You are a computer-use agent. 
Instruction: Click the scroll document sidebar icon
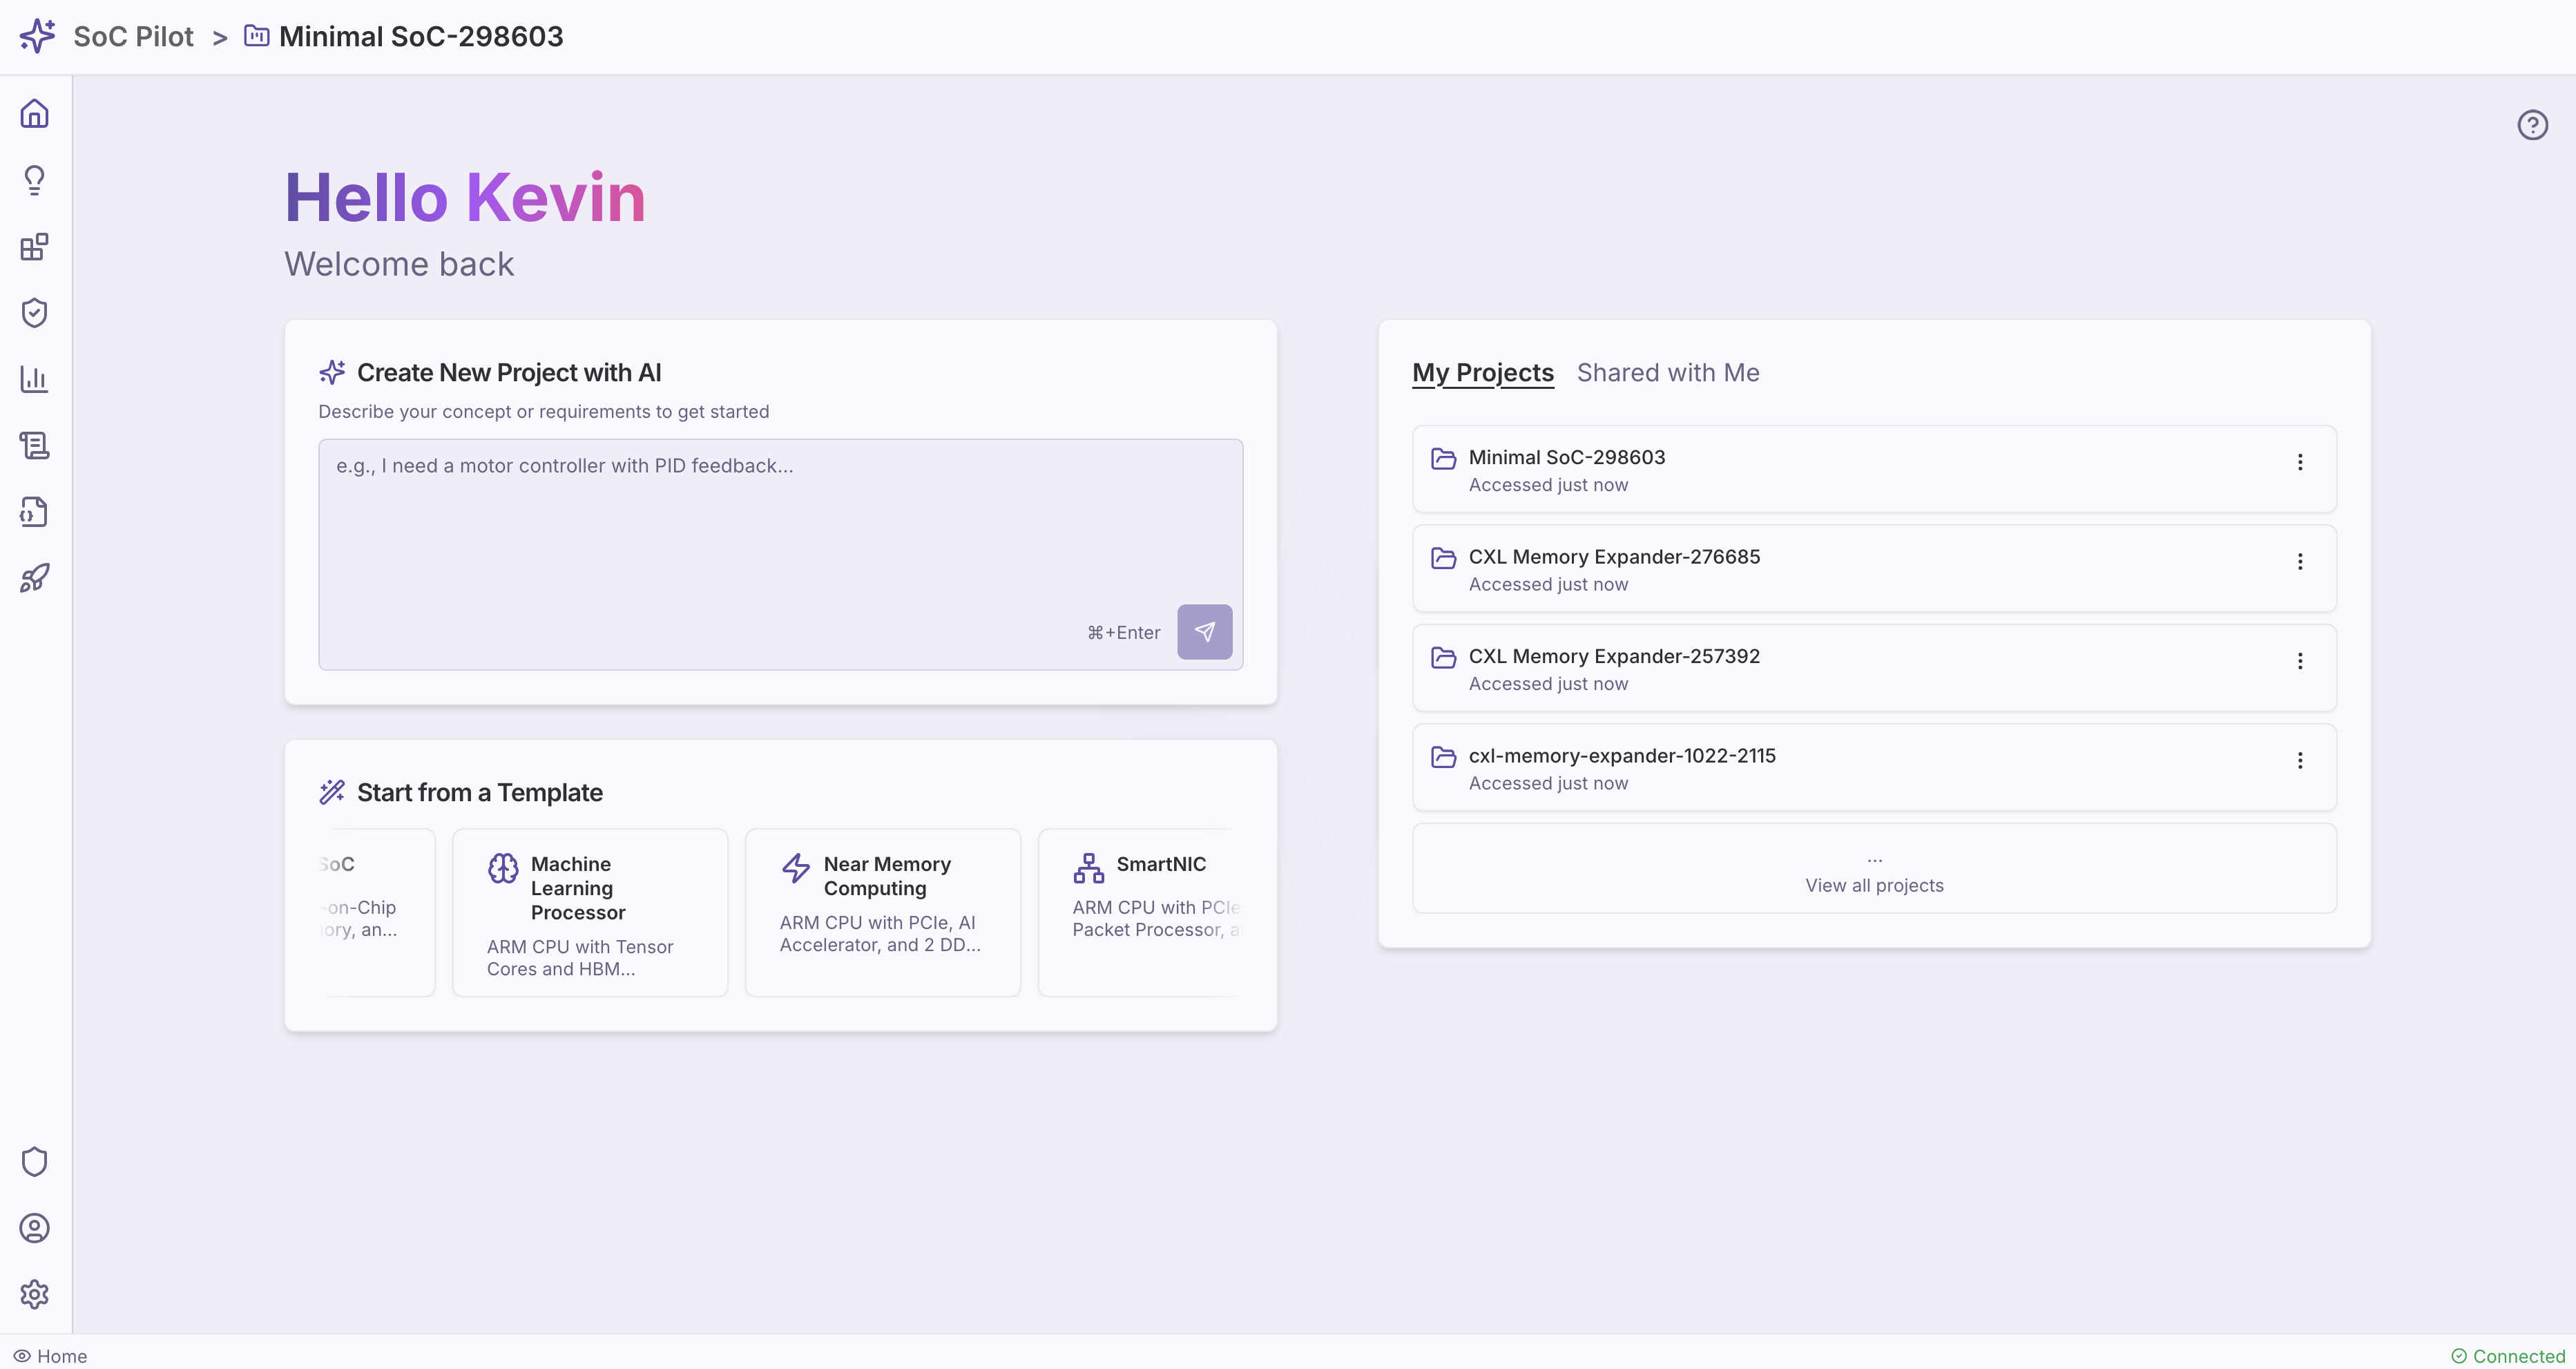pyautogui.click(x=34, y=446)
